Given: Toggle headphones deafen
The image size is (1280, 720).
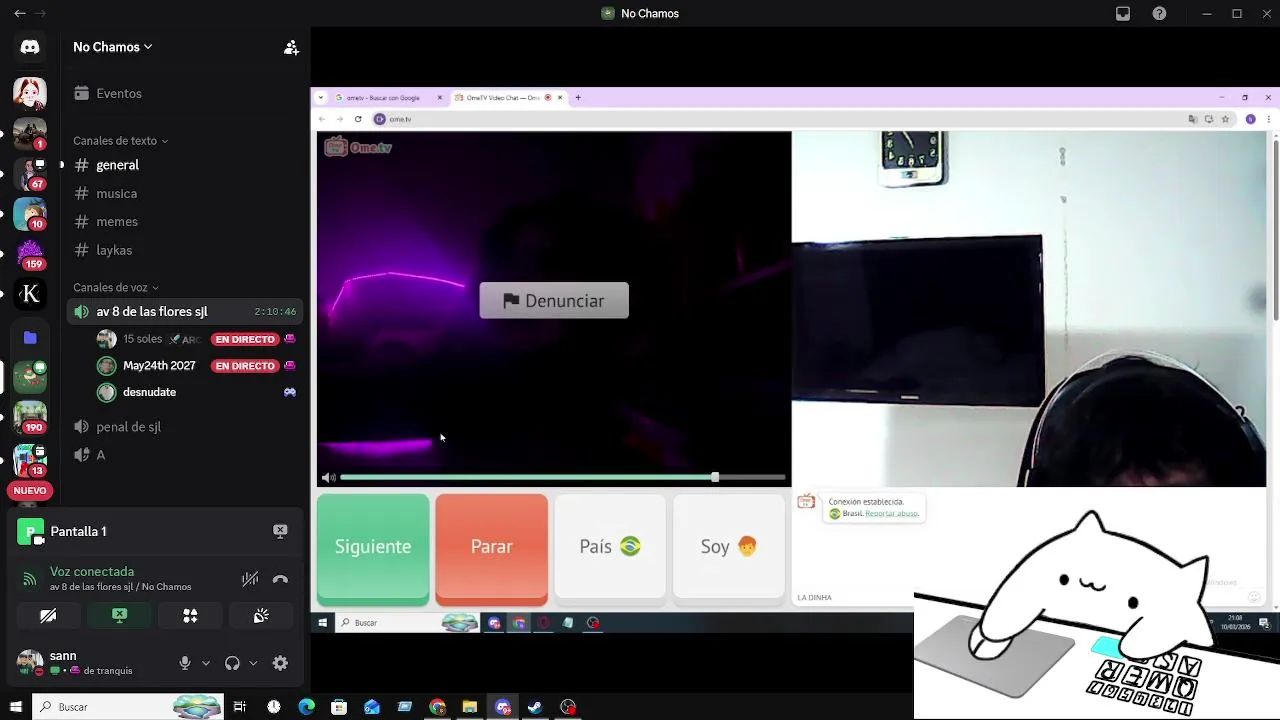Looking at the screenshot, I should pyautogui.click(x=232, y=663).
